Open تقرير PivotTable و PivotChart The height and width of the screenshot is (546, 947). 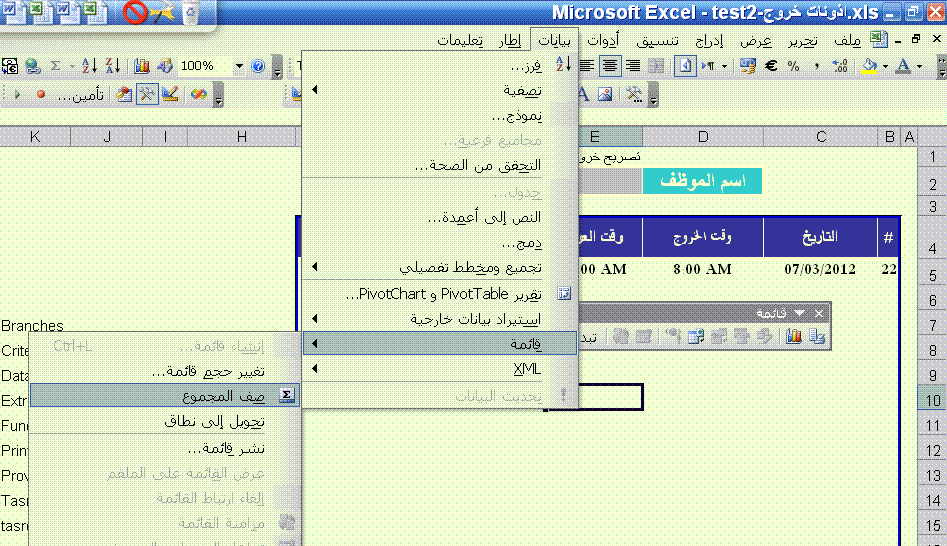tap(440, 294)
